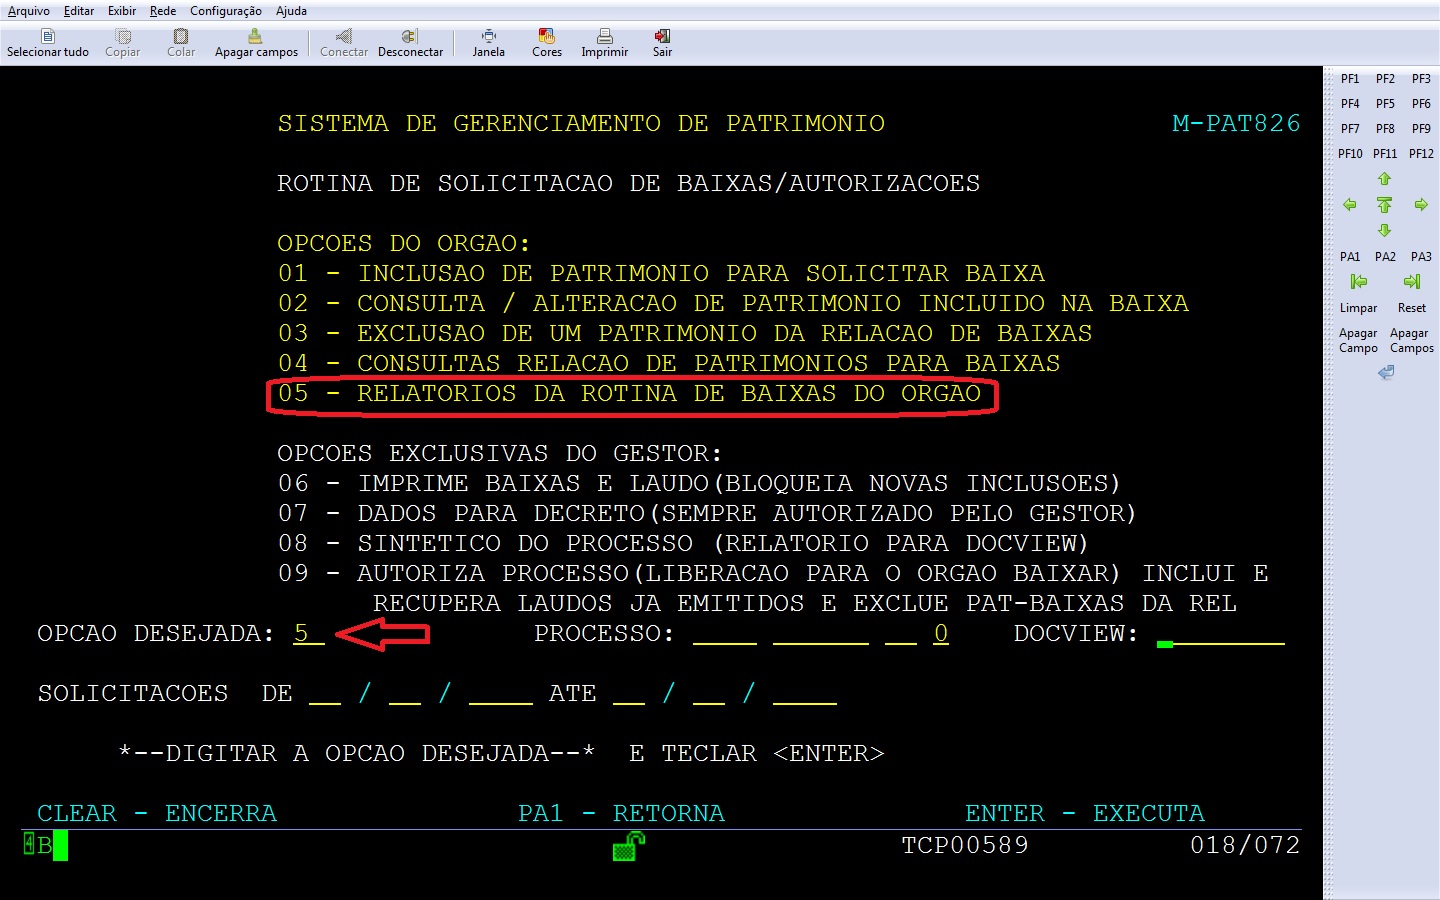
Task: Click the Imprimir printer icon
Action: pos(604,37)
